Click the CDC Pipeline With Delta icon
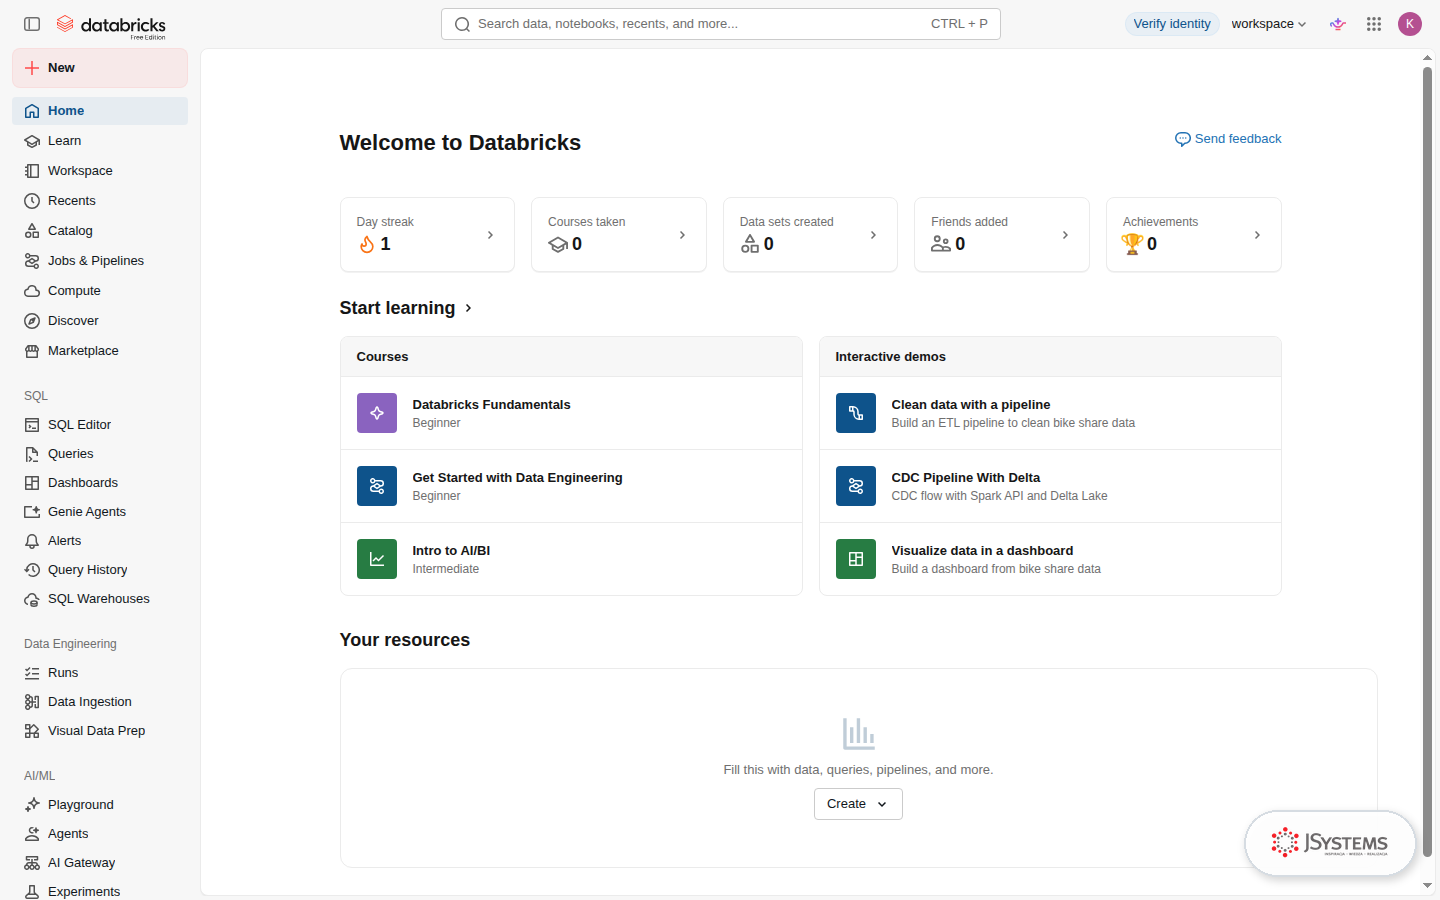The height and width of the screenshot is (900, 1440). click(x=856, y=486)
